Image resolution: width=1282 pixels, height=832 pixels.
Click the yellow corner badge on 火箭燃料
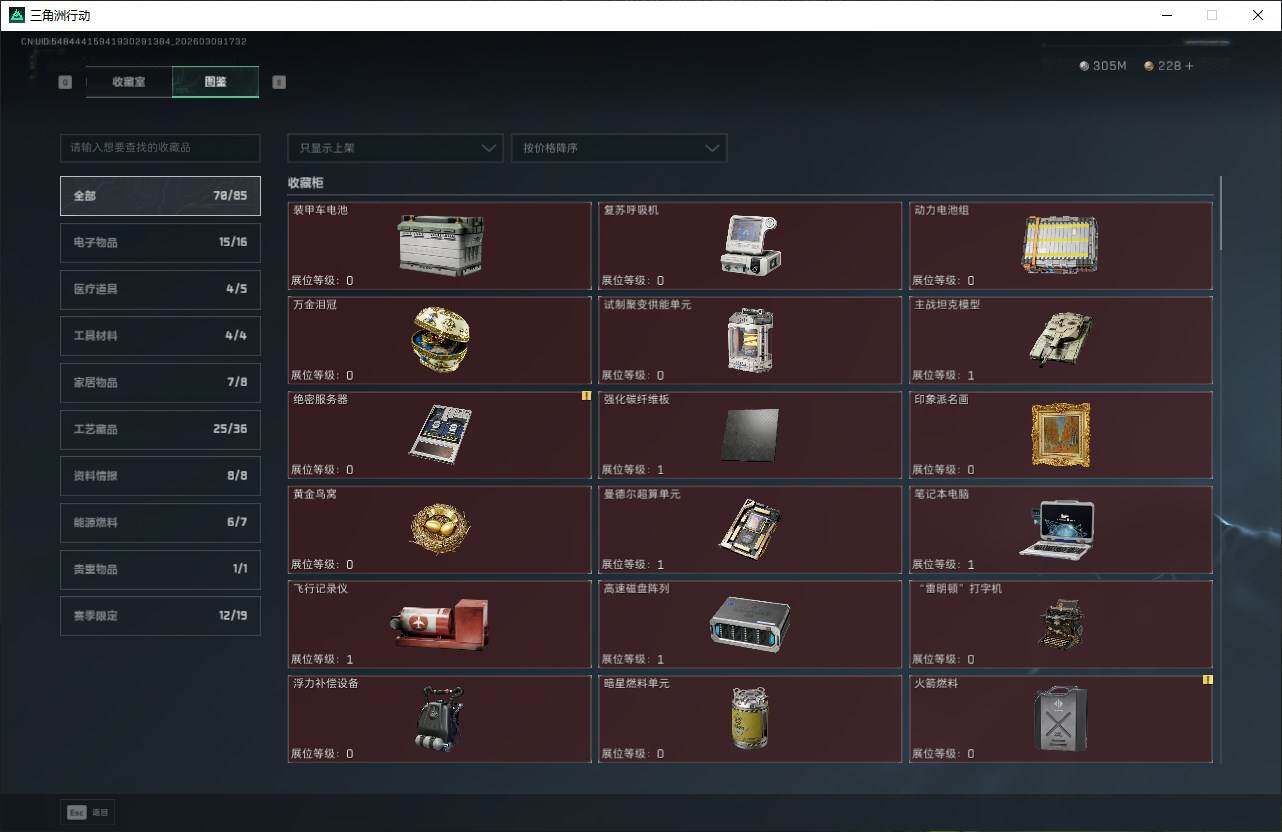pyautogui.click(x=1207, y=678)
